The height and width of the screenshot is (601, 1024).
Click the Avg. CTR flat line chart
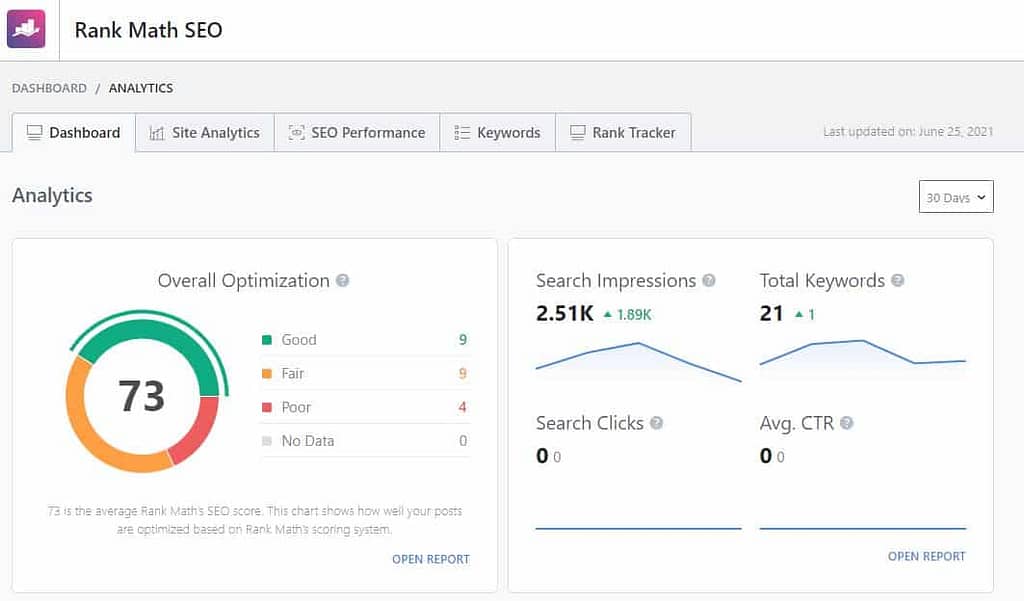click(863, 528)
